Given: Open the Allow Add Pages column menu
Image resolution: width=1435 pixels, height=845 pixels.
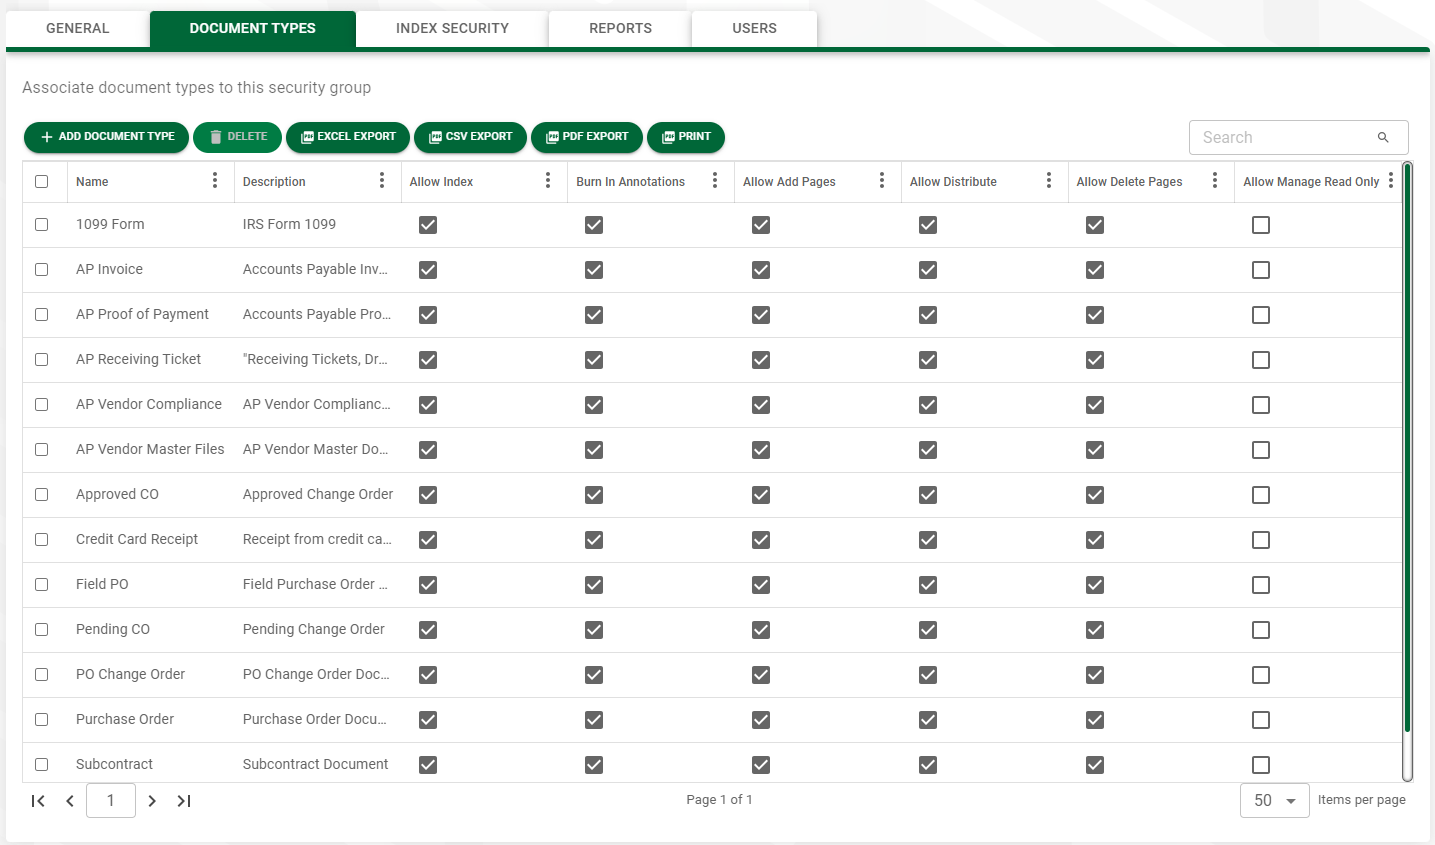Looking at the screenshot, I should [882, 181].
